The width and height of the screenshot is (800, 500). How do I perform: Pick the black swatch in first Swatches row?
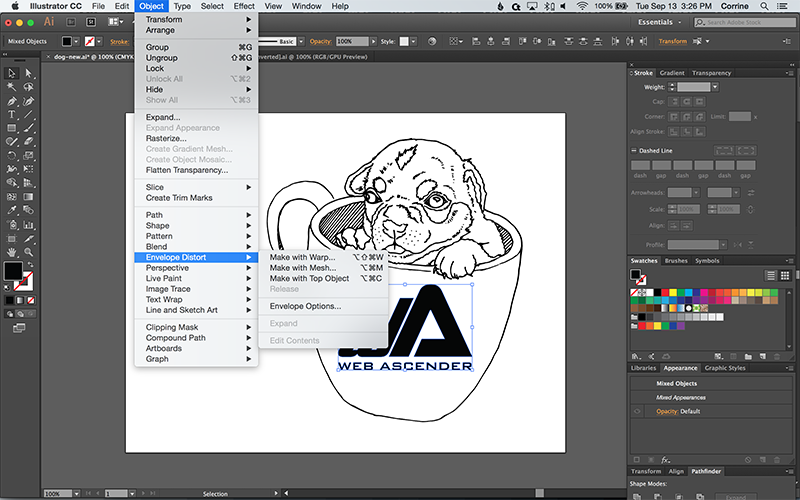coord(658,293)
